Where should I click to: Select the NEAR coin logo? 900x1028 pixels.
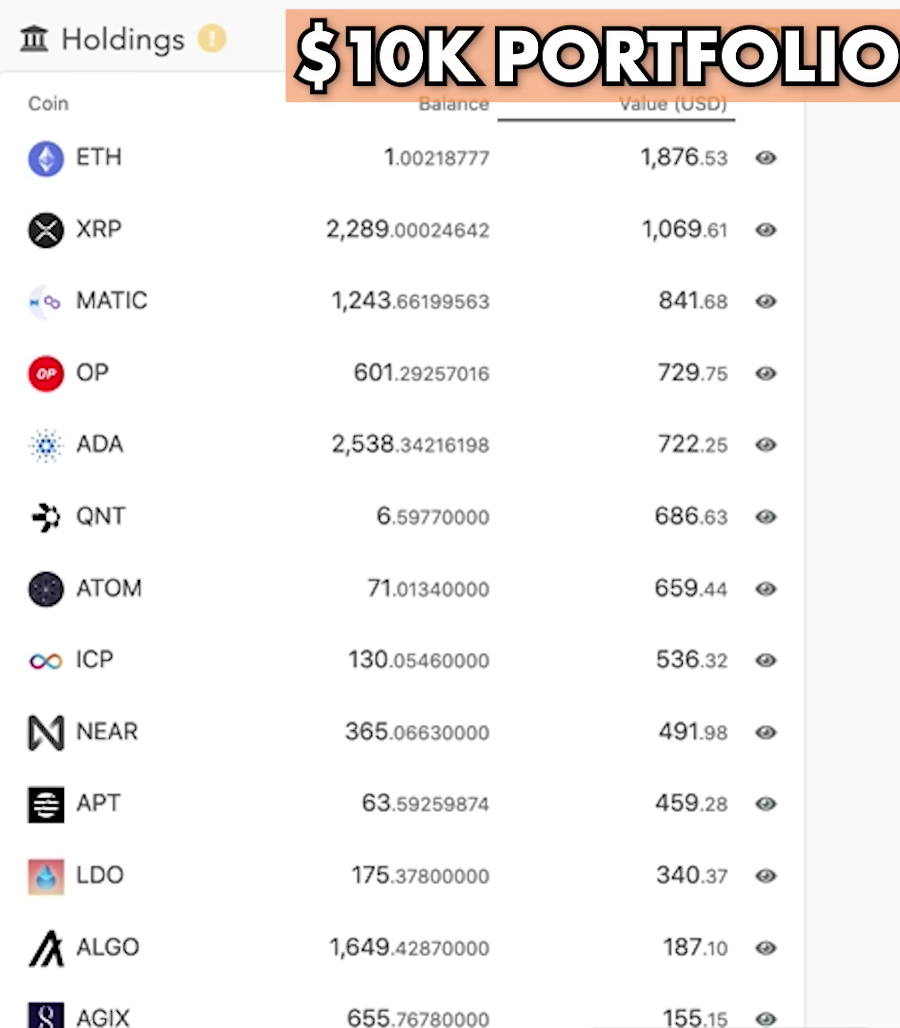(46, 732)
